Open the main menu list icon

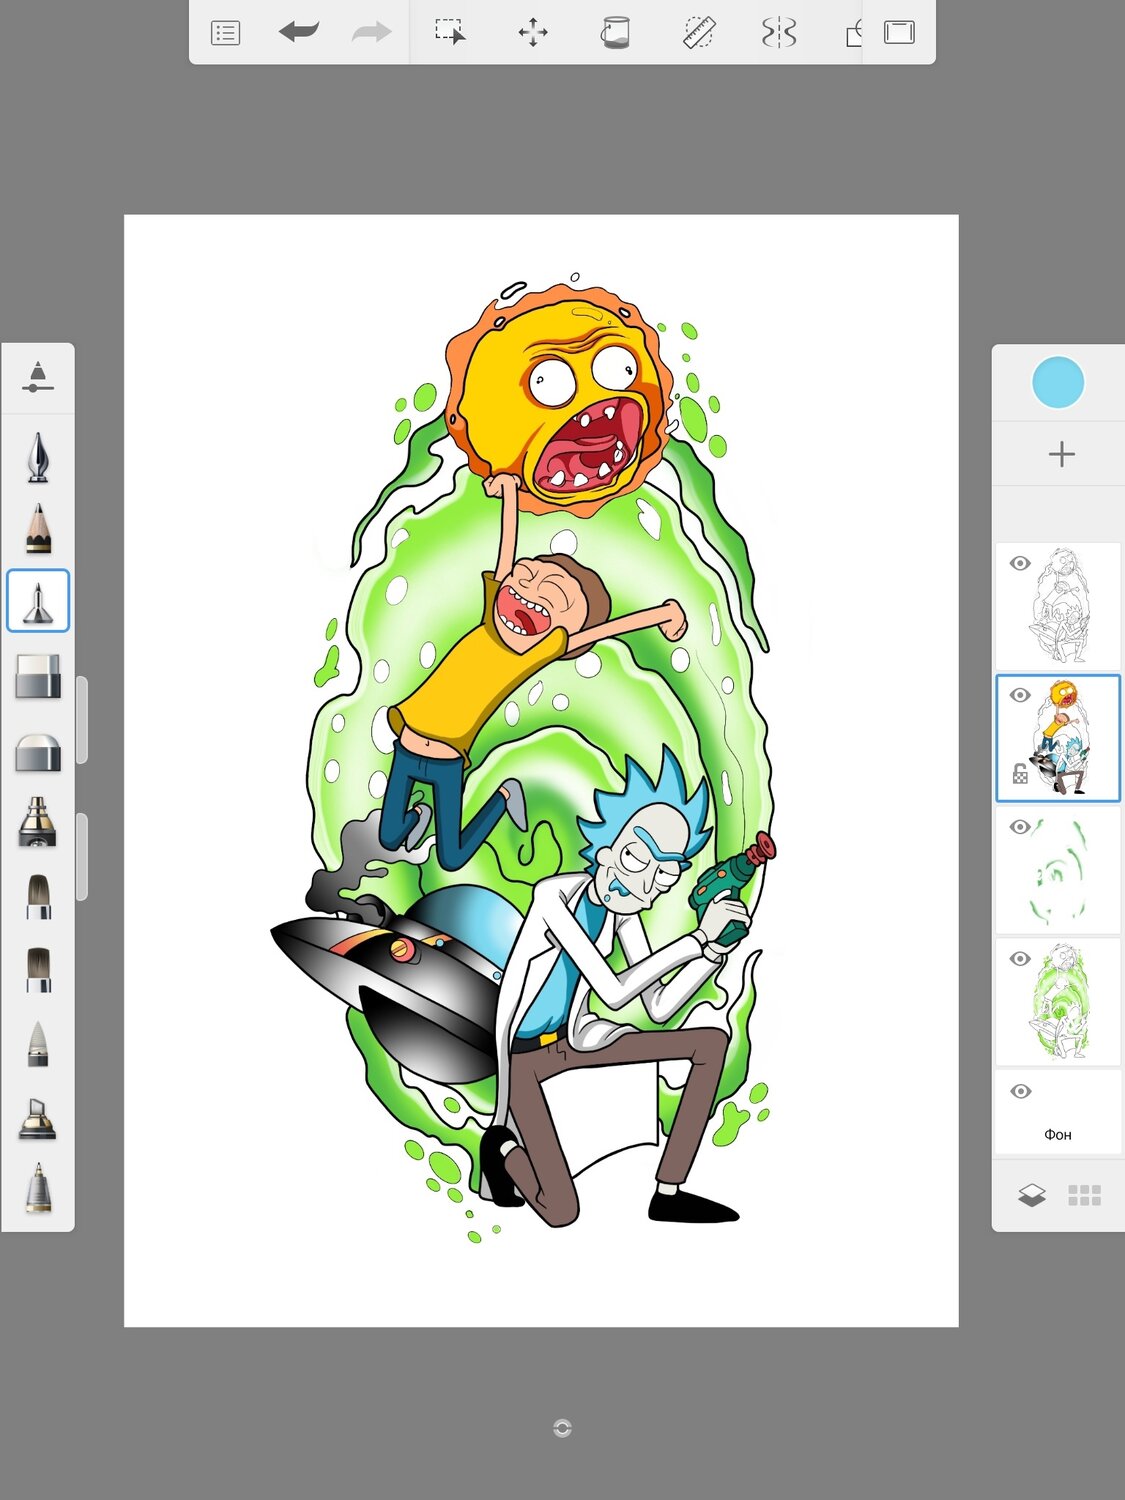tap(226, 33)
